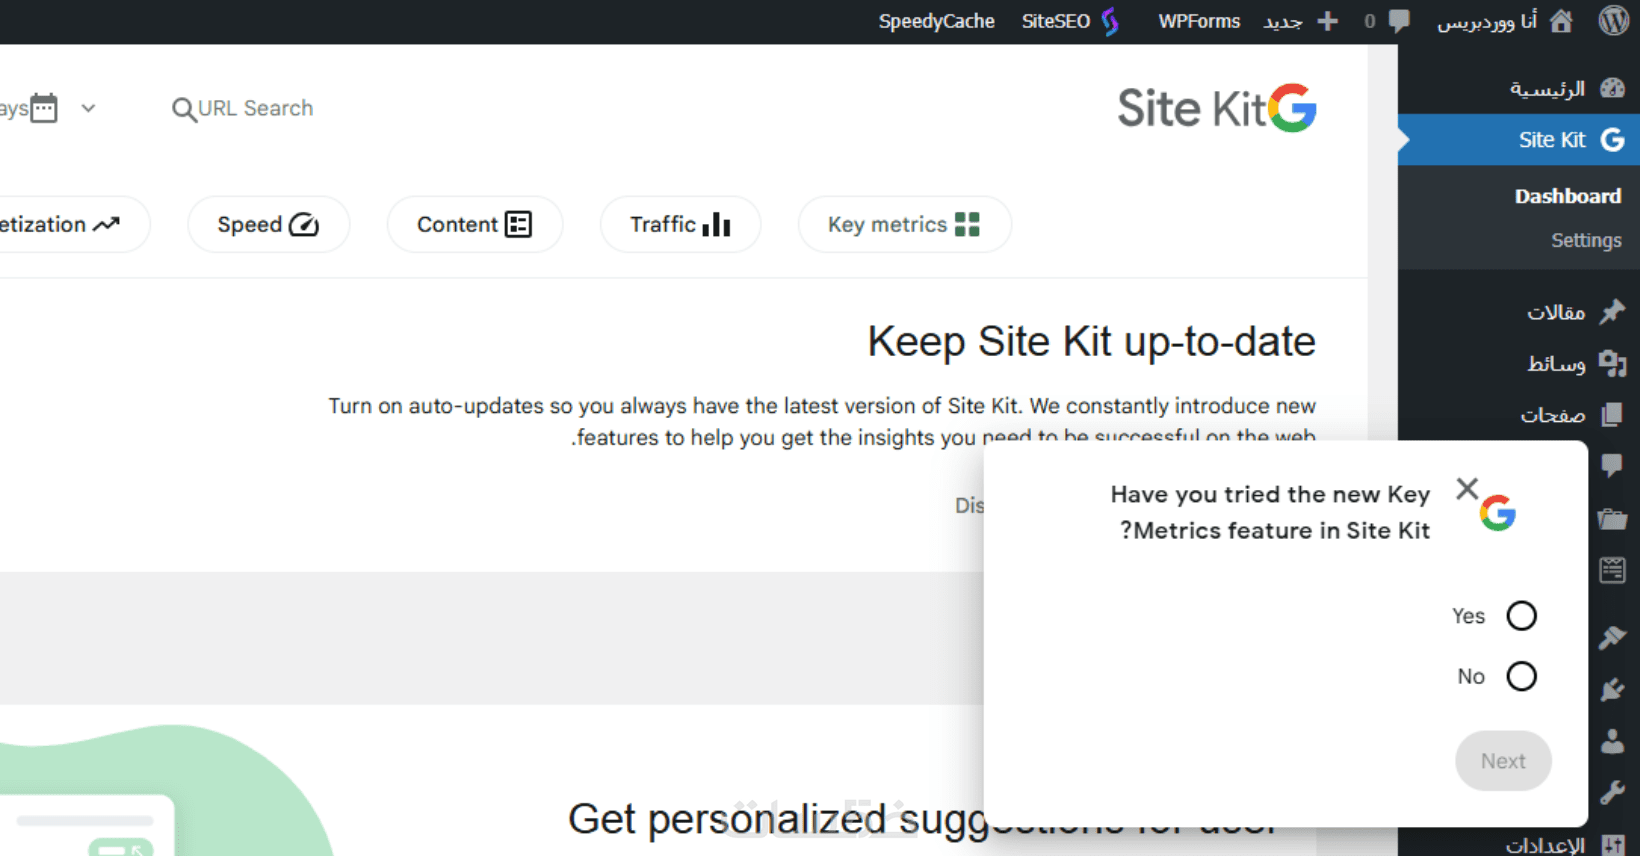Image resolution: width=1640 pixels, height=856 pixels.
Task: Click the أنا ووردبريس site name link
Action: click(1487, 21)
